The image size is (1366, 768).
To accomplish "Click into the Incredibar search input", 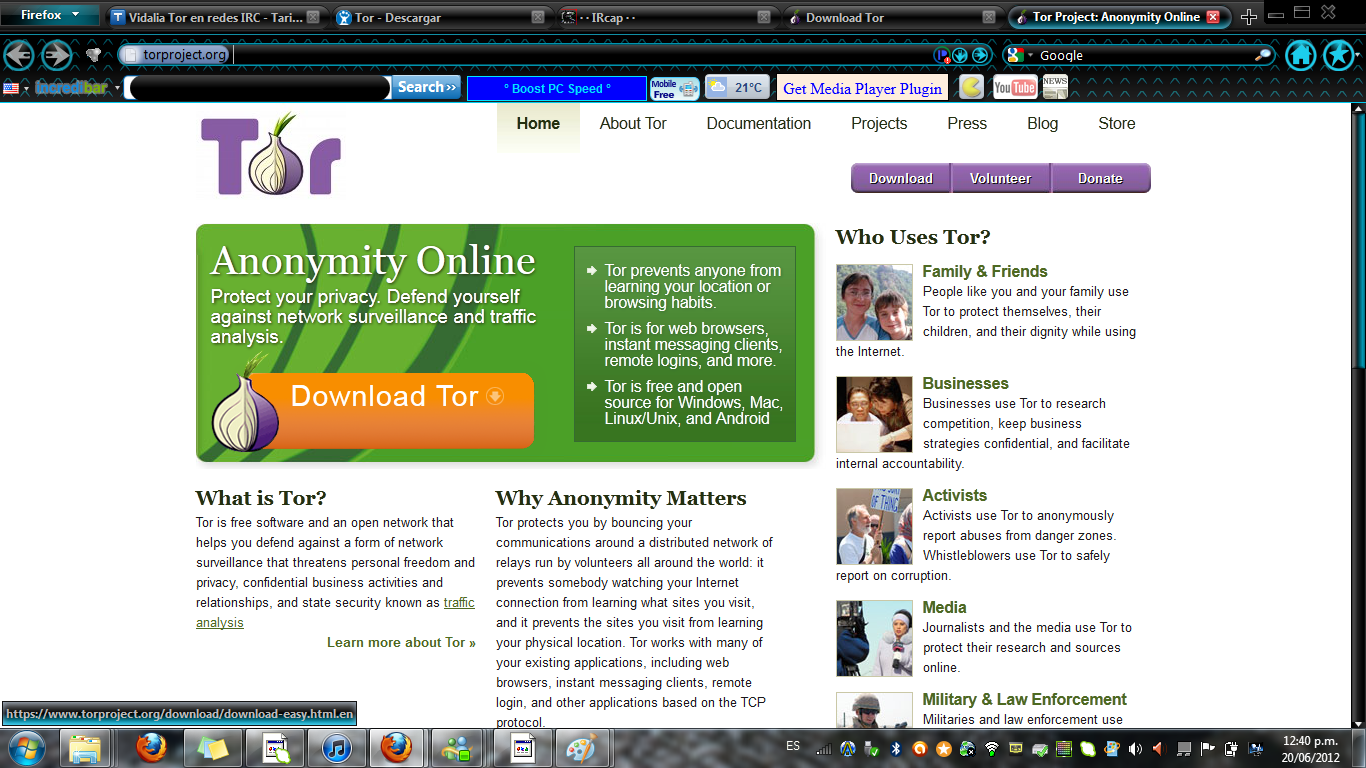I will (x=258, y=88).
